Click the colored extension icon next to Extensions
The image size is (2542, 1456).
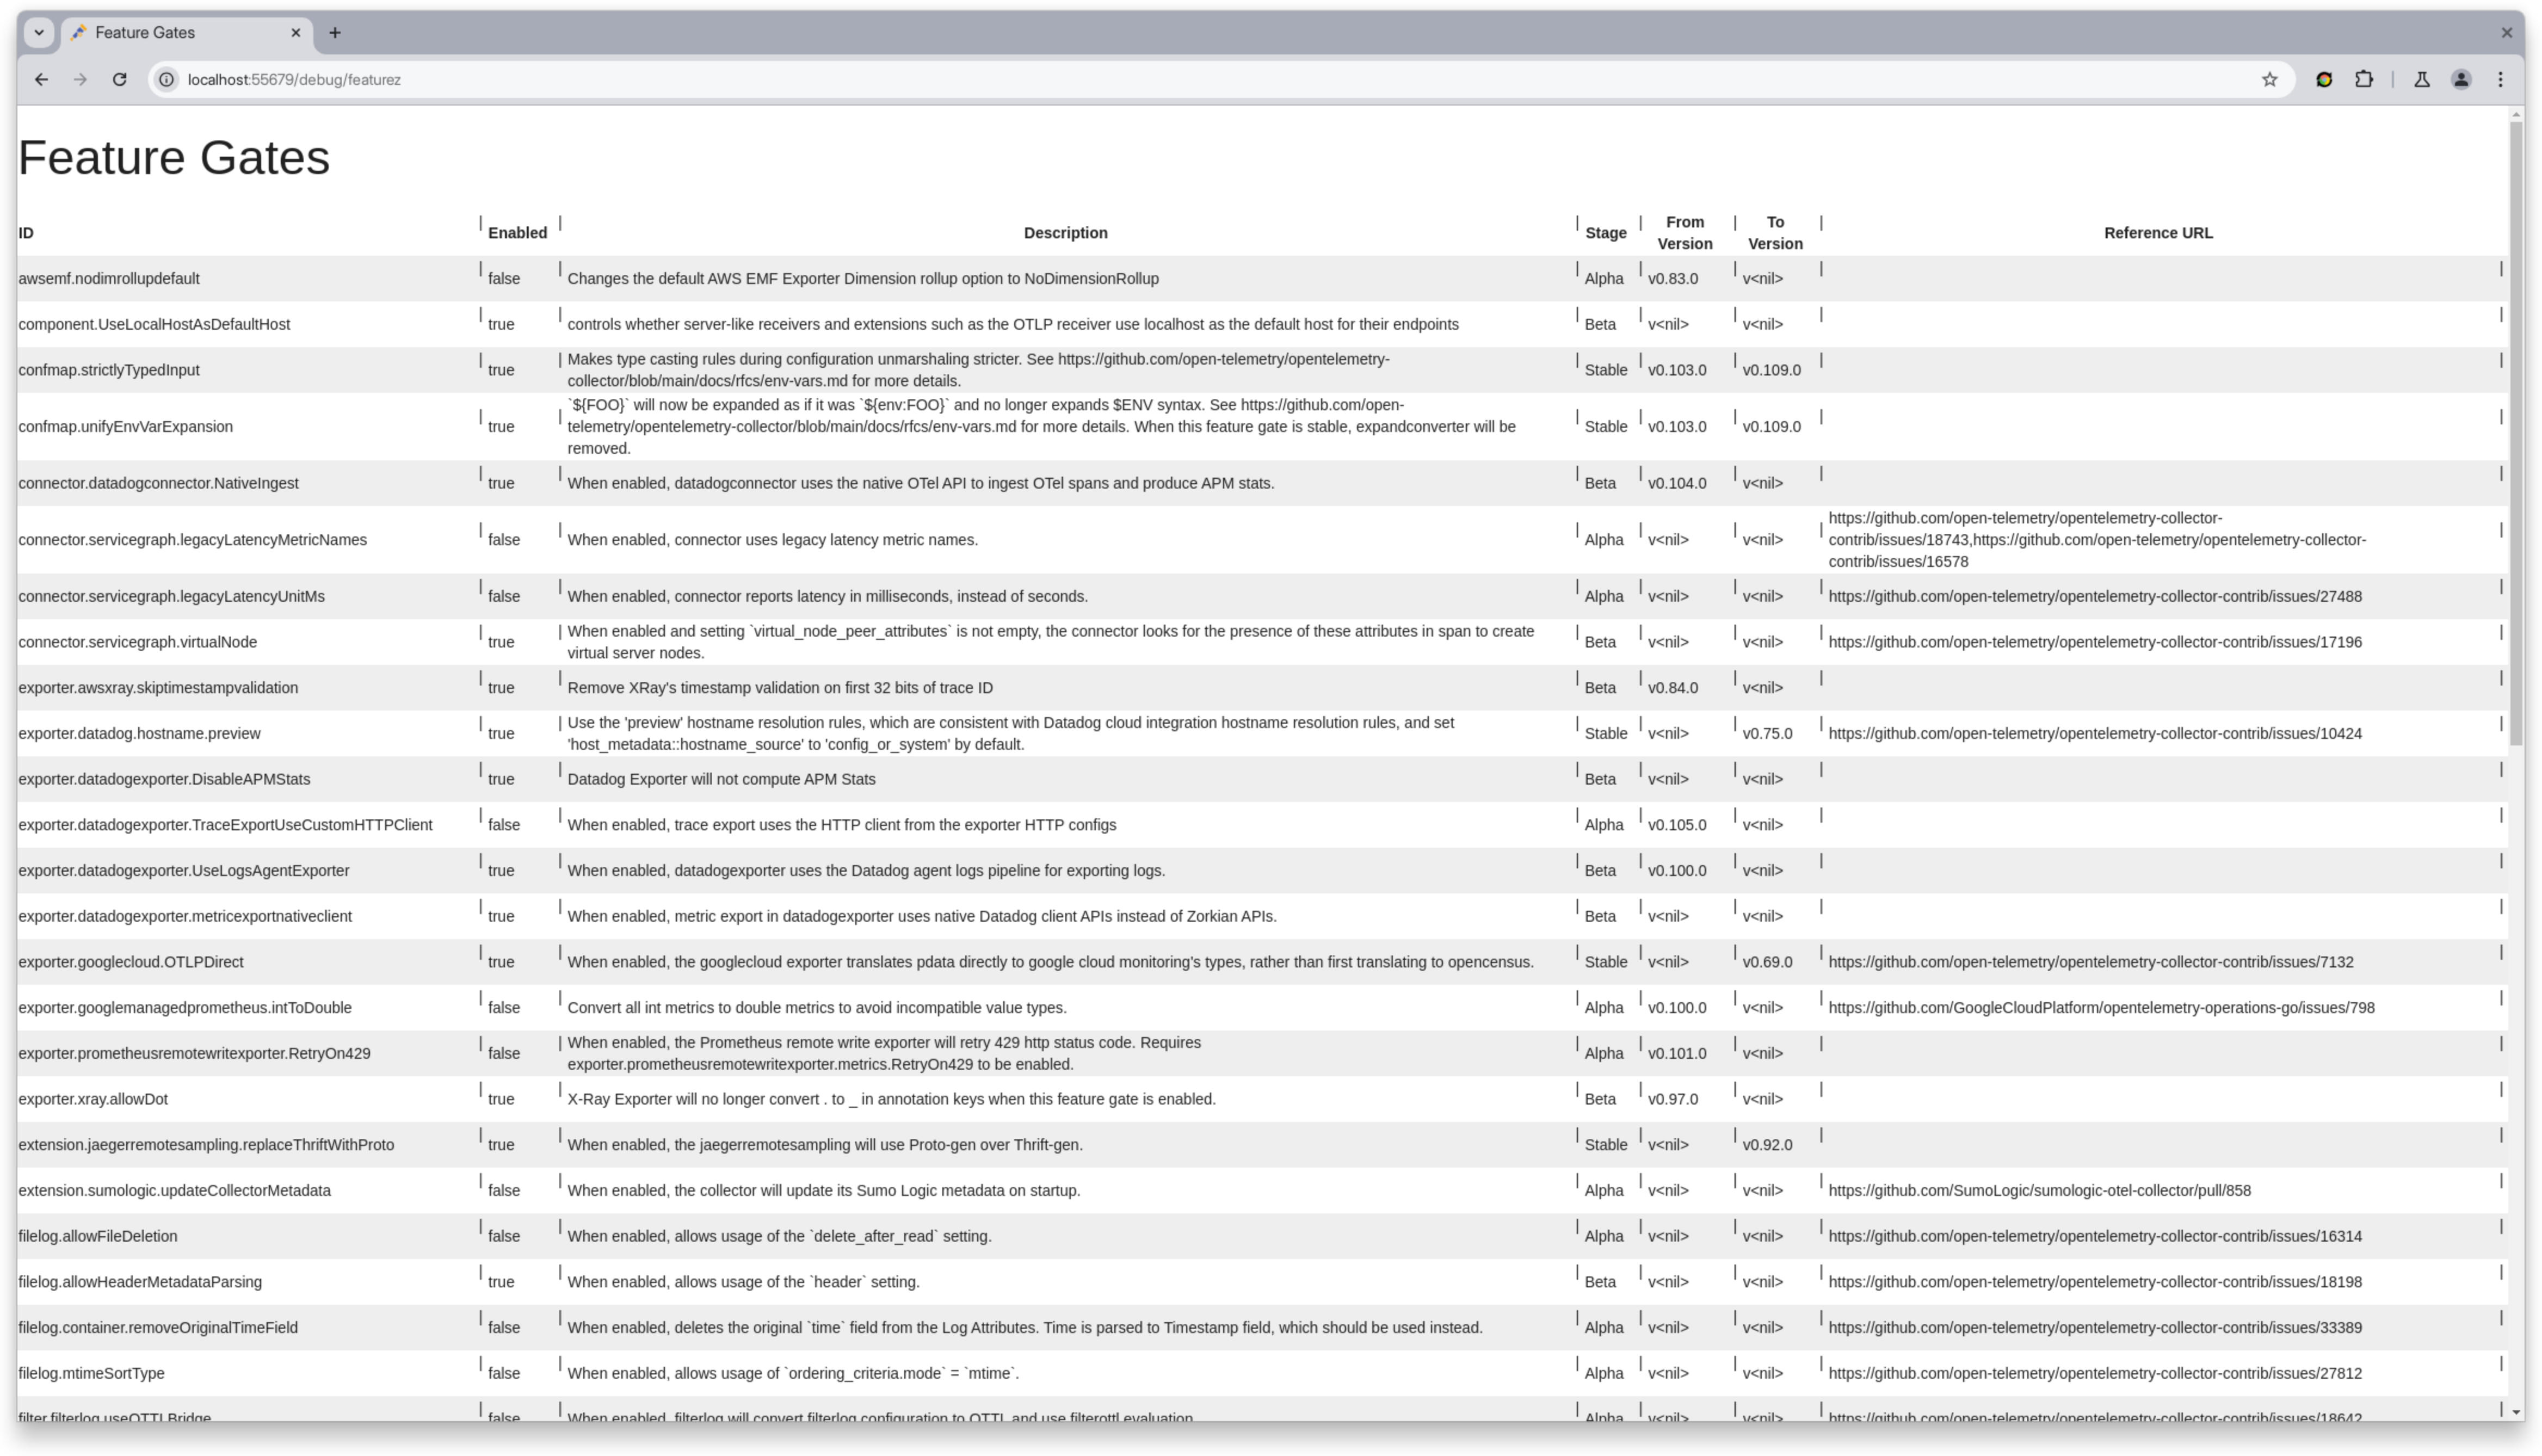(x=2324, y=80)
